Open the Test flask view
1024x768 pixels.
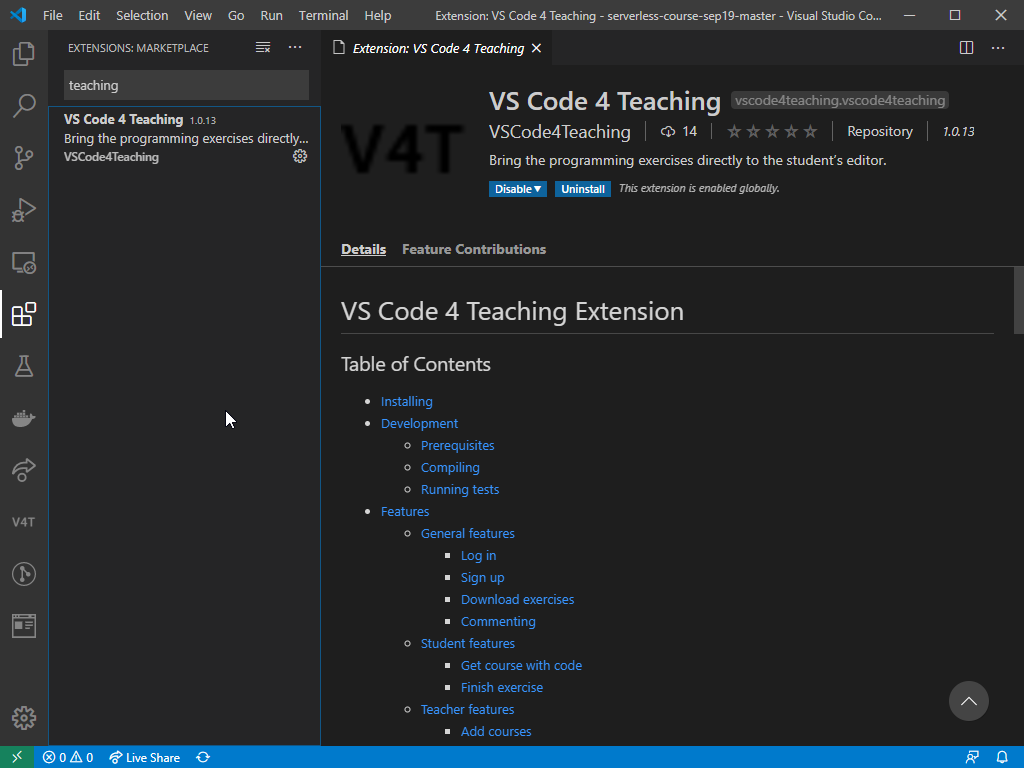(24, 366)
